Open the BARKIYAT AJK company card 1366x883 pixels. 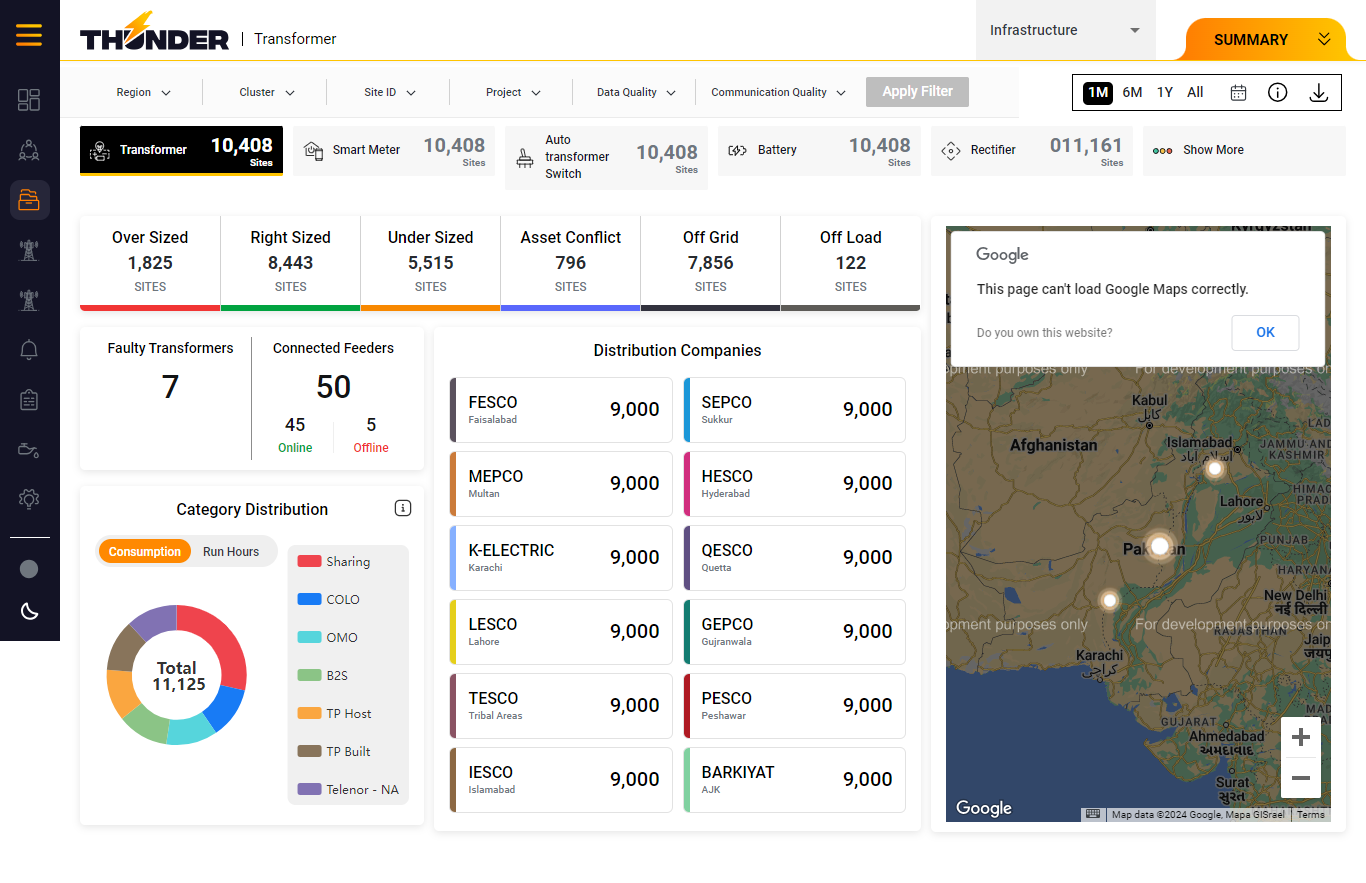click(794, 780)
